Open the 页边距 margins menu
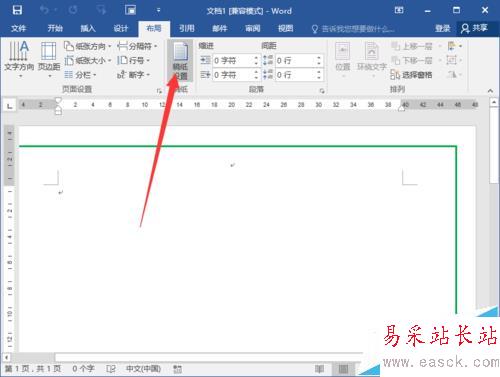The width and height of the screenshot is (500, 377). pyautogui.click(x=49, y=59)
